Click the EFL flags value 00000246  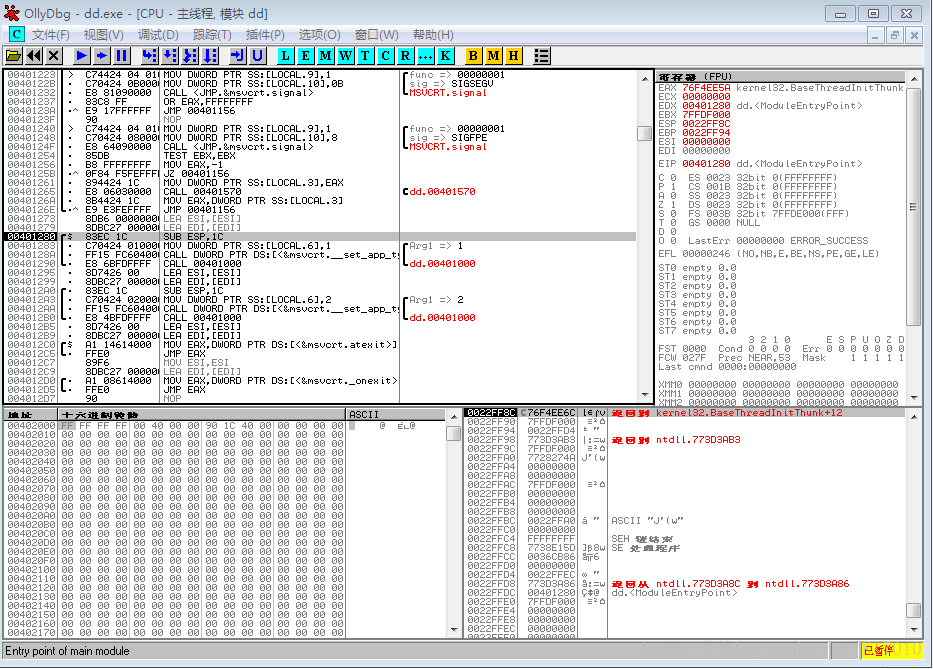click(706, 254)
